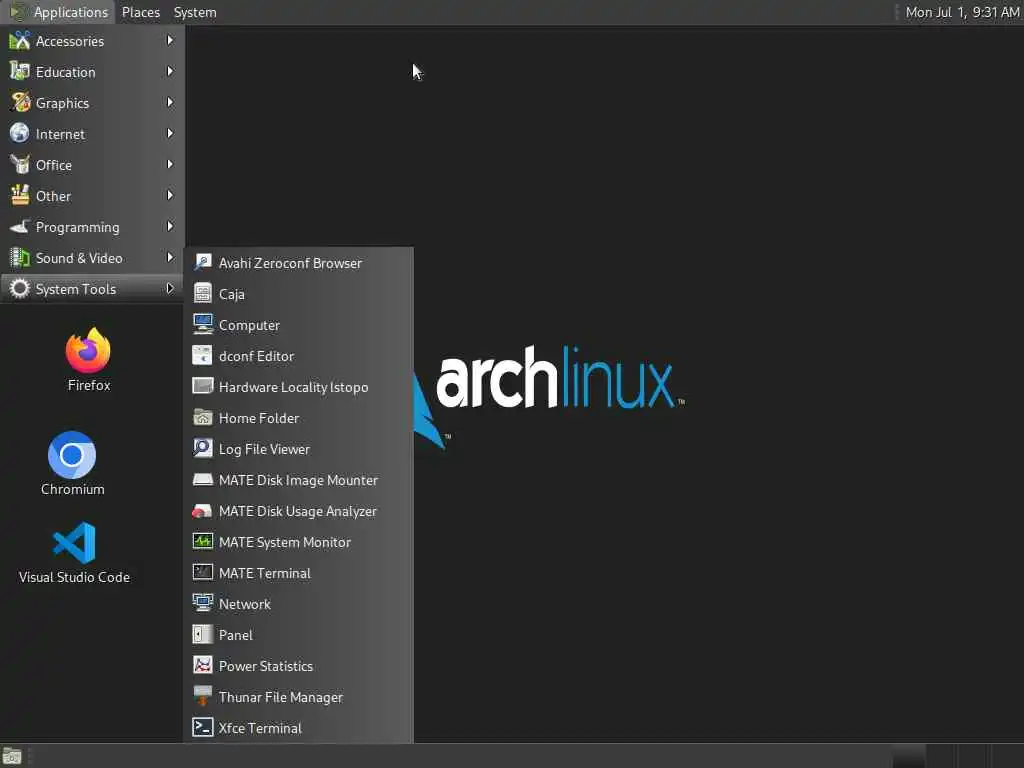This screenshot has height=768, width=1024.
Task: Click the Log File Viewer text label
Action: [264, 449]
